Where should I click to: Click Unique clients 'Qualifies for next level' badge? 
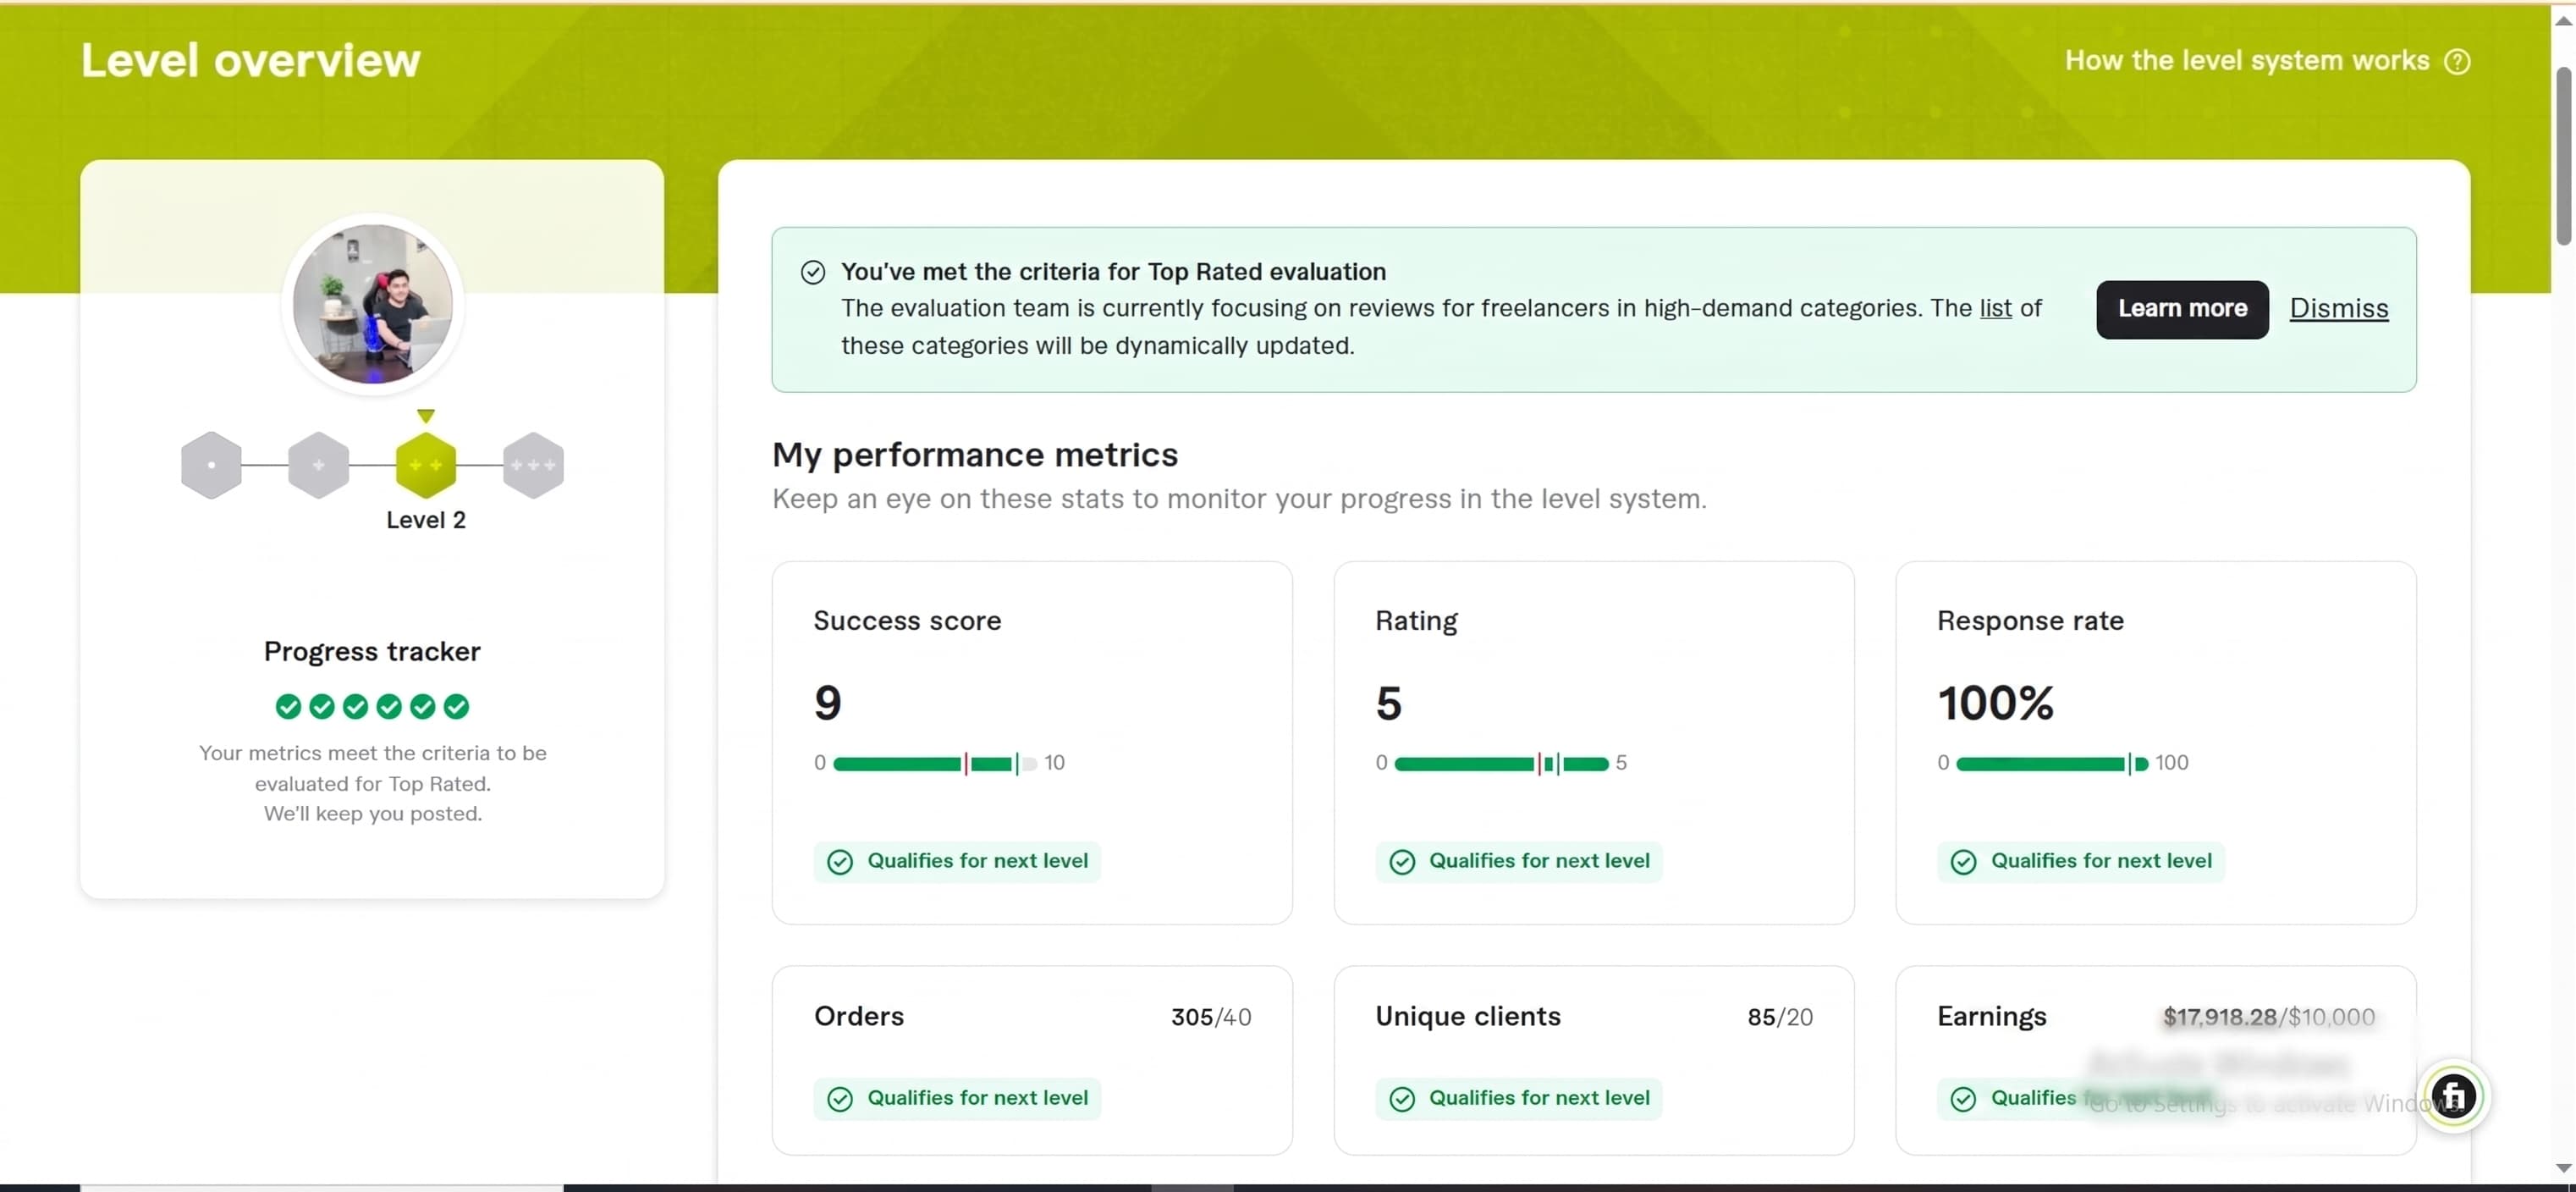pyautogui.click(x=1518, y=1098)
